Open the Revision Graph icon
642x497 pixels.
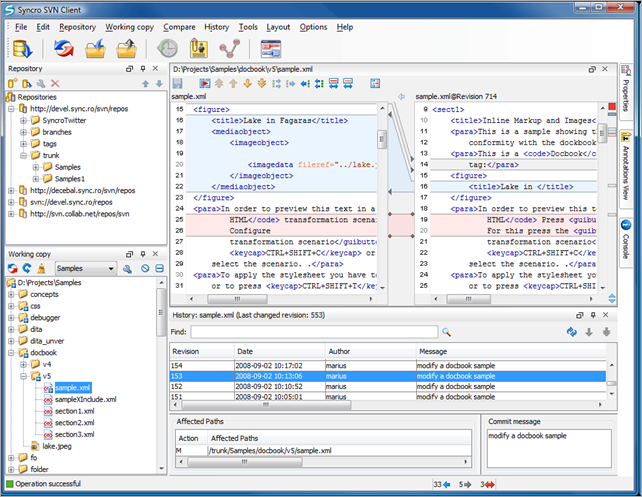tap(231, 47)
